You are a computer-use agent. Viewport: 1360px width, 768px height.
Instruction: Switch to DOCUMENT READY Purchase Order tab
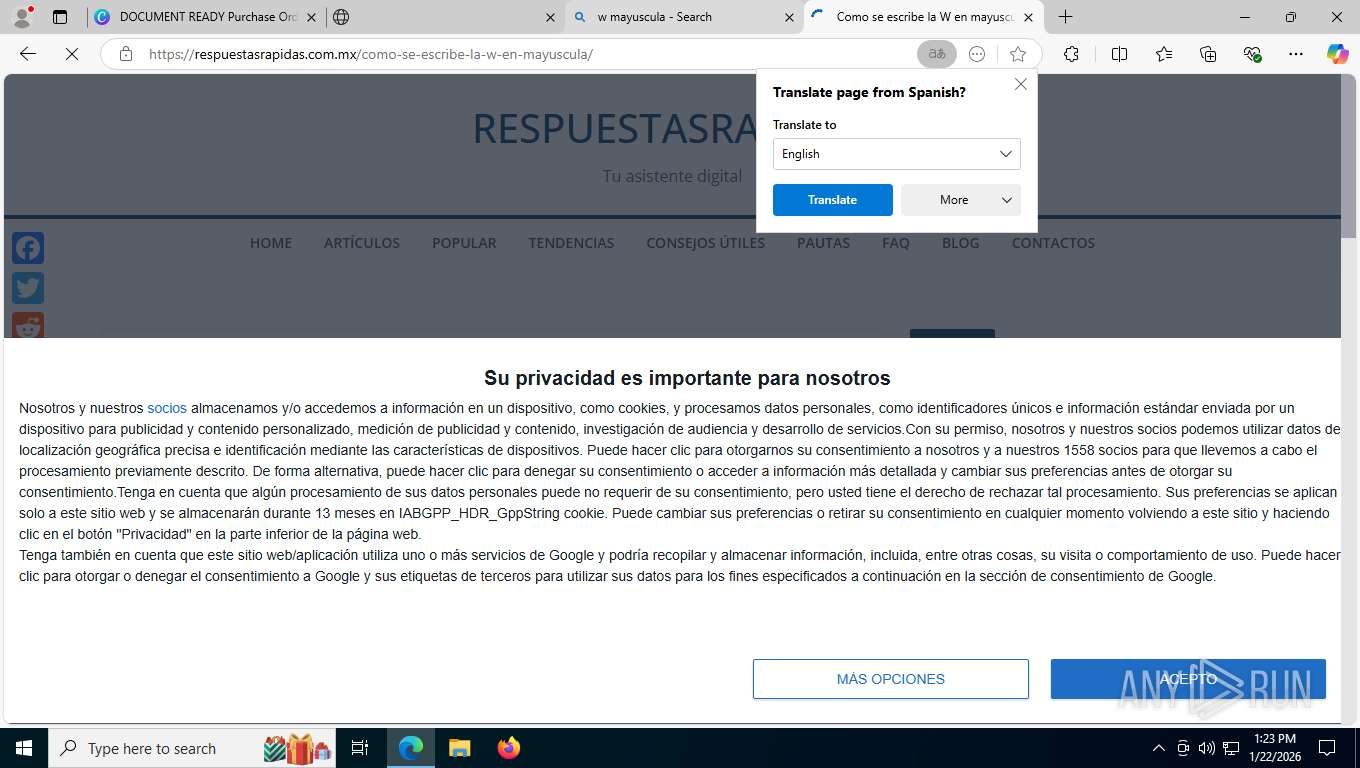[x=205, y=17]
